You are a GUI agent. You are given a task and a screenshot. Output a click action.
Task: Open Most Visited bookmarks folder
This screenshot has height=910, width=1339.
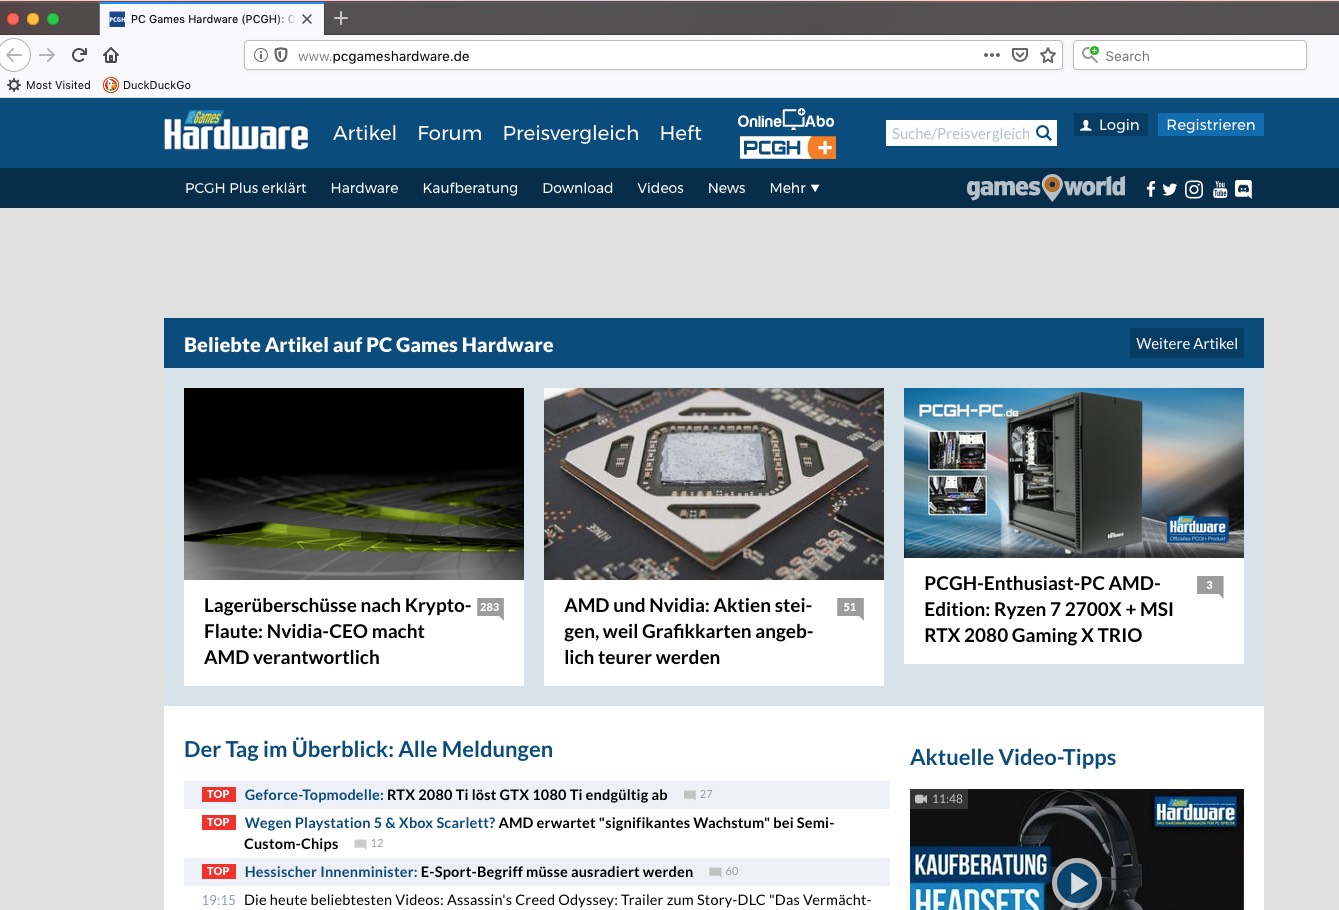tap(49, 85)
